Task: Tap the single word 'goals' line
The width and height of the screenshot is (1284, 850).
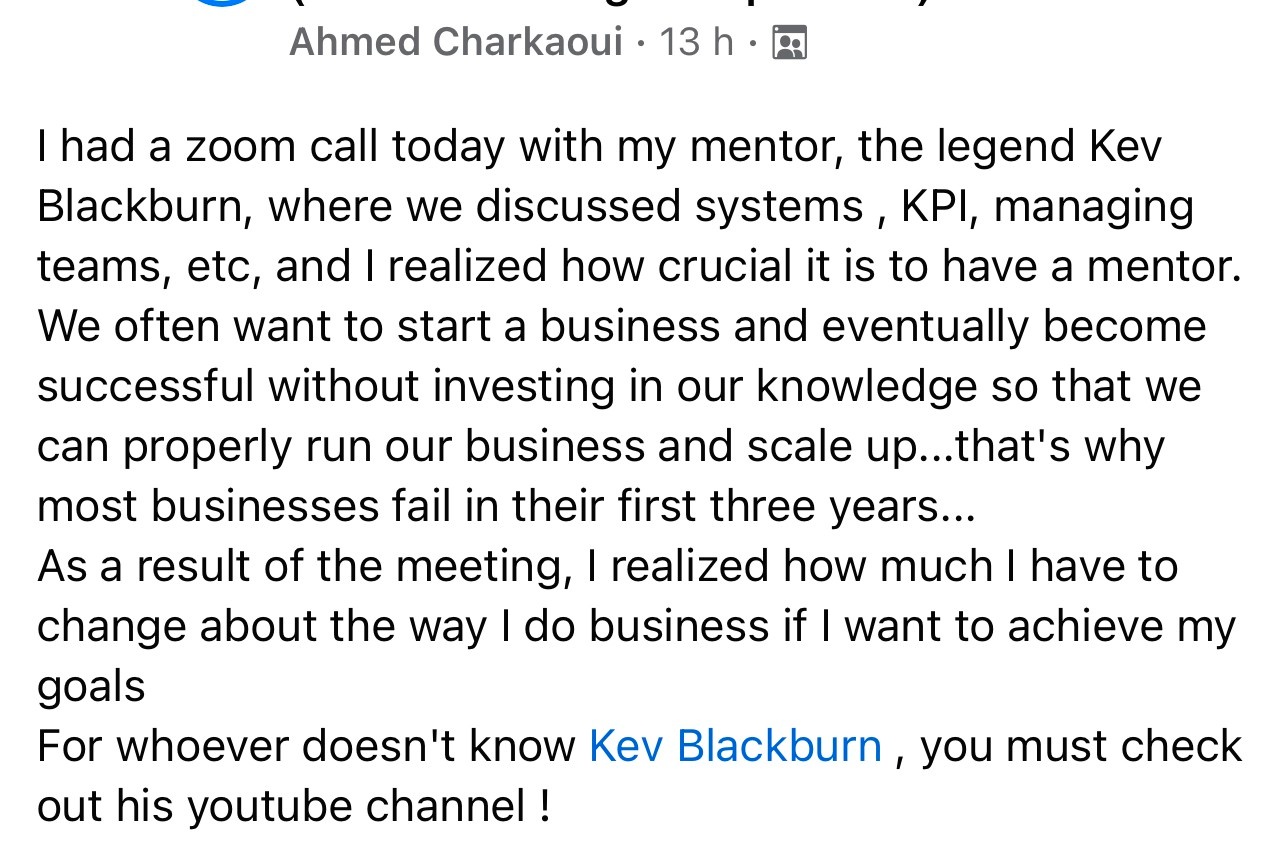Action: pyautogui.click(x=91, y=688)
